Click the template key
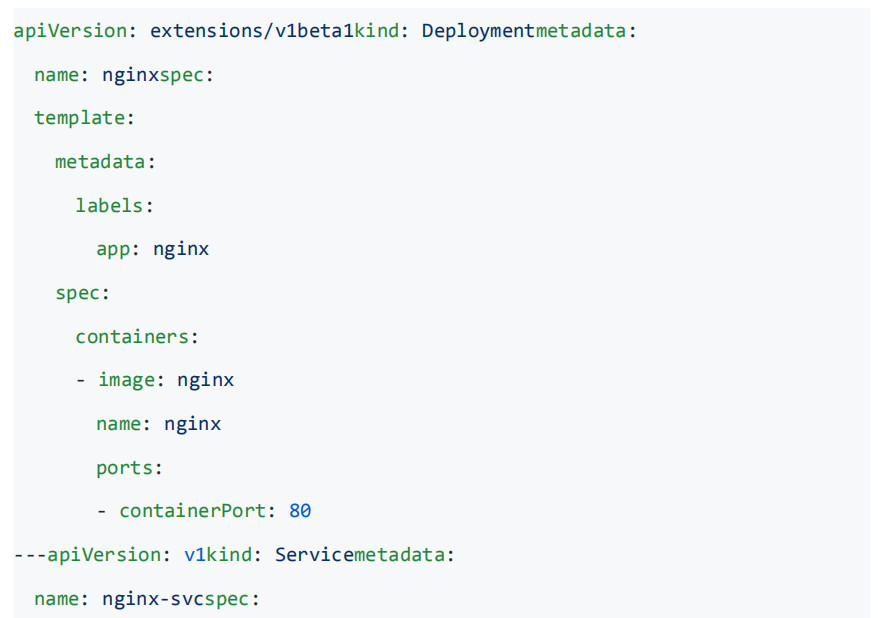The height and width of the screenshot is (618, 878). pos(79,118)
